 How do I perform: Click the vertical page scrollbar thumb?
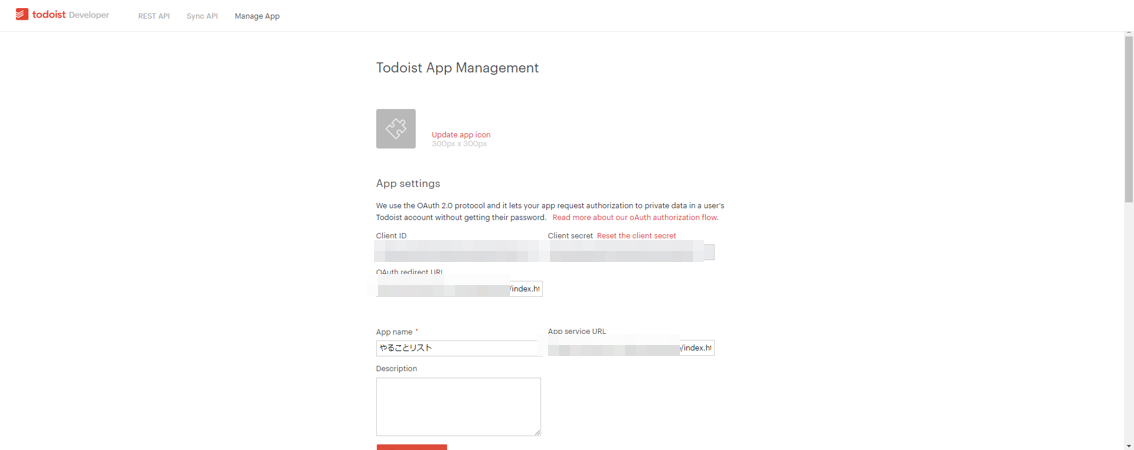[1129, 117]
